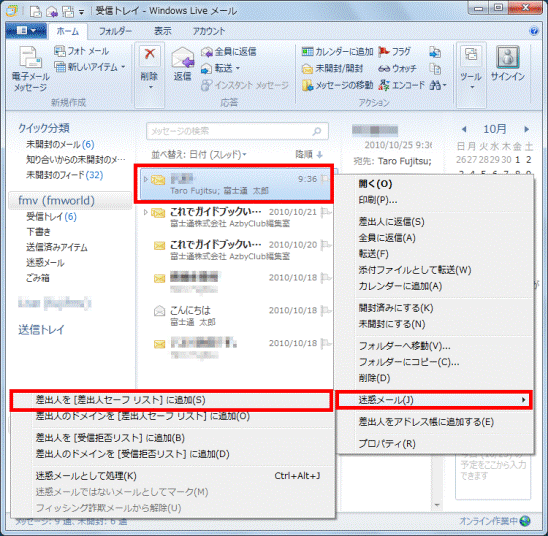The image size is (548, 536).
Task: Click the ウォッチ glasses icon
Action: [384, 68]
